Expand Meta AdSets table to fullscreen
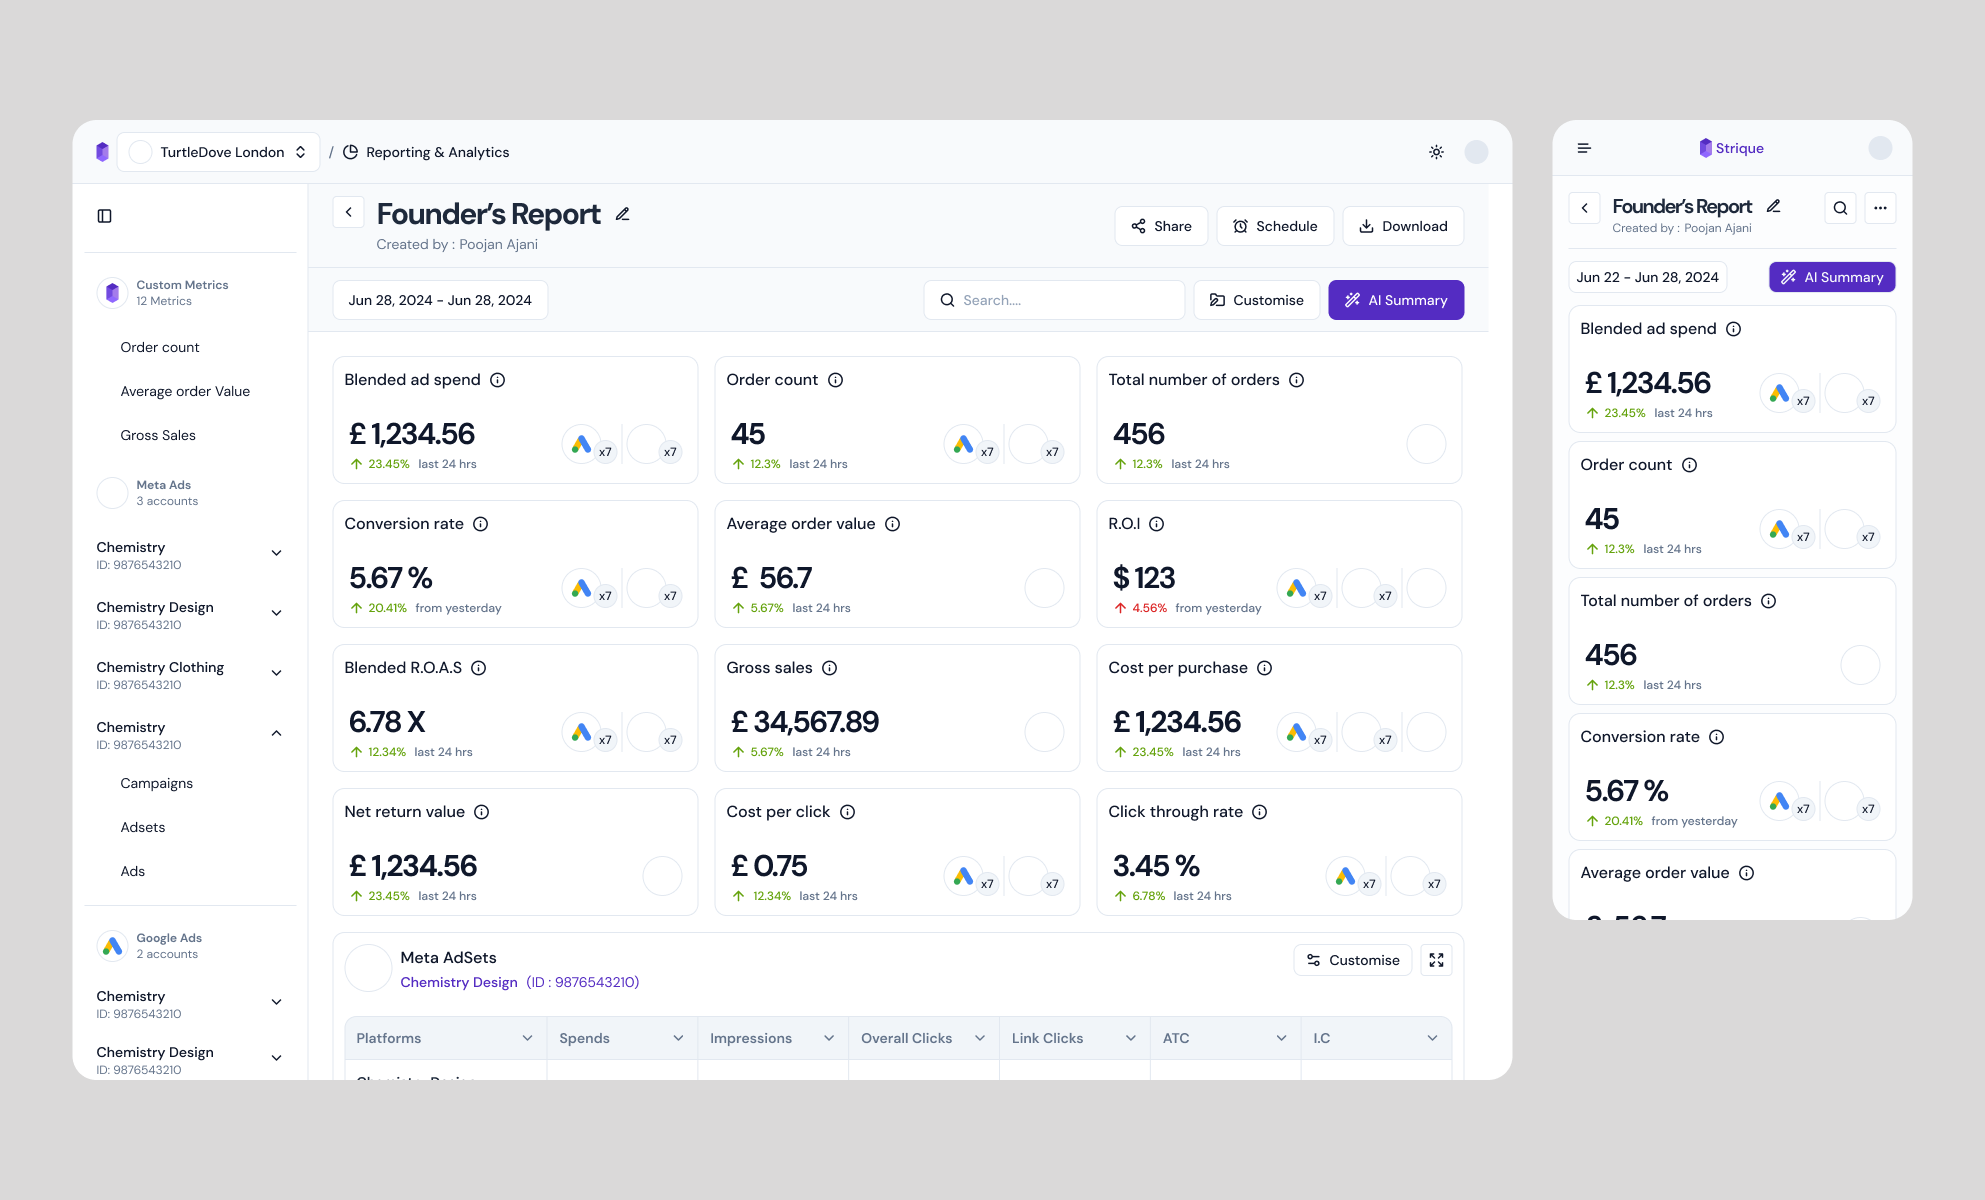1985x1200 pixels. click(1437, 960)
